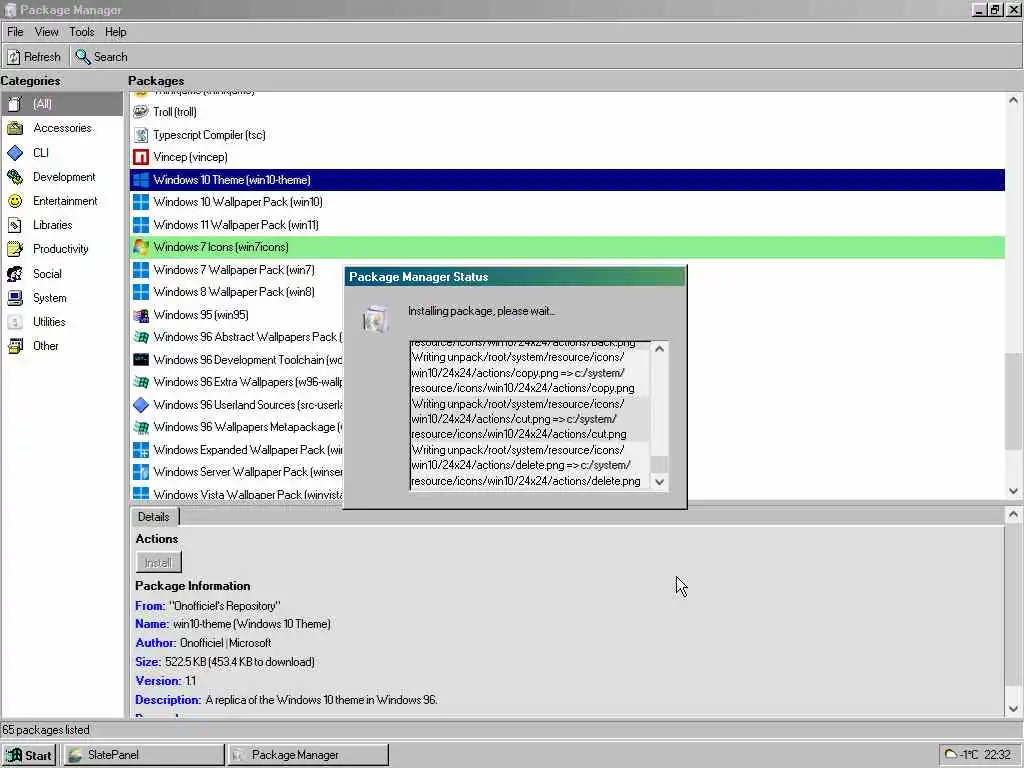Image resolution: width=1024 pixels, height=768 pixels.
Task: Click the Typescript Compiler package icon
Action: pyautogui.click(x=140, y=135)
